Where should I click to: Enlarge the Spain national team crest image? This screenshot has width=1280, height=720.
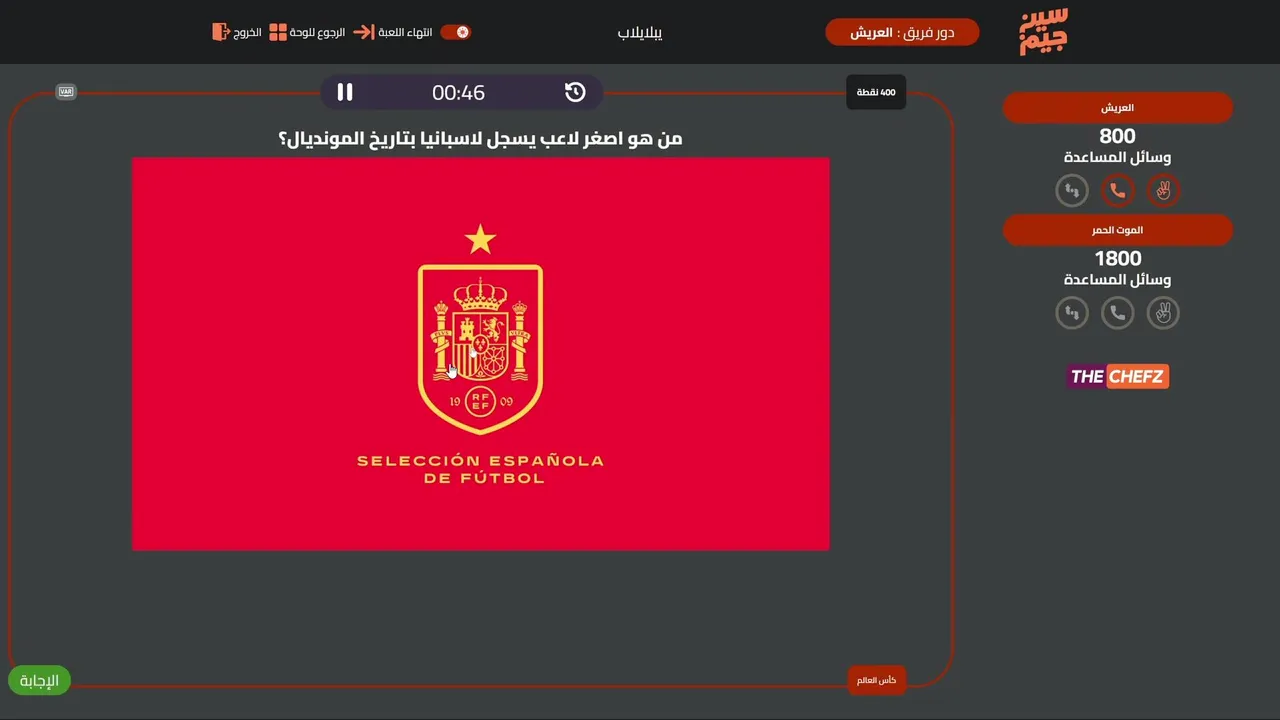pyautogui.click(x=481, y=353)
